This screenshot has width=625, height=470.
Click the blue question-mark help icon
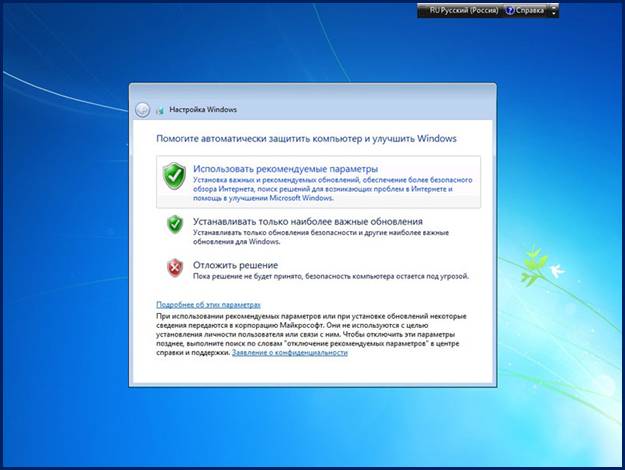(x=510, y=10)
